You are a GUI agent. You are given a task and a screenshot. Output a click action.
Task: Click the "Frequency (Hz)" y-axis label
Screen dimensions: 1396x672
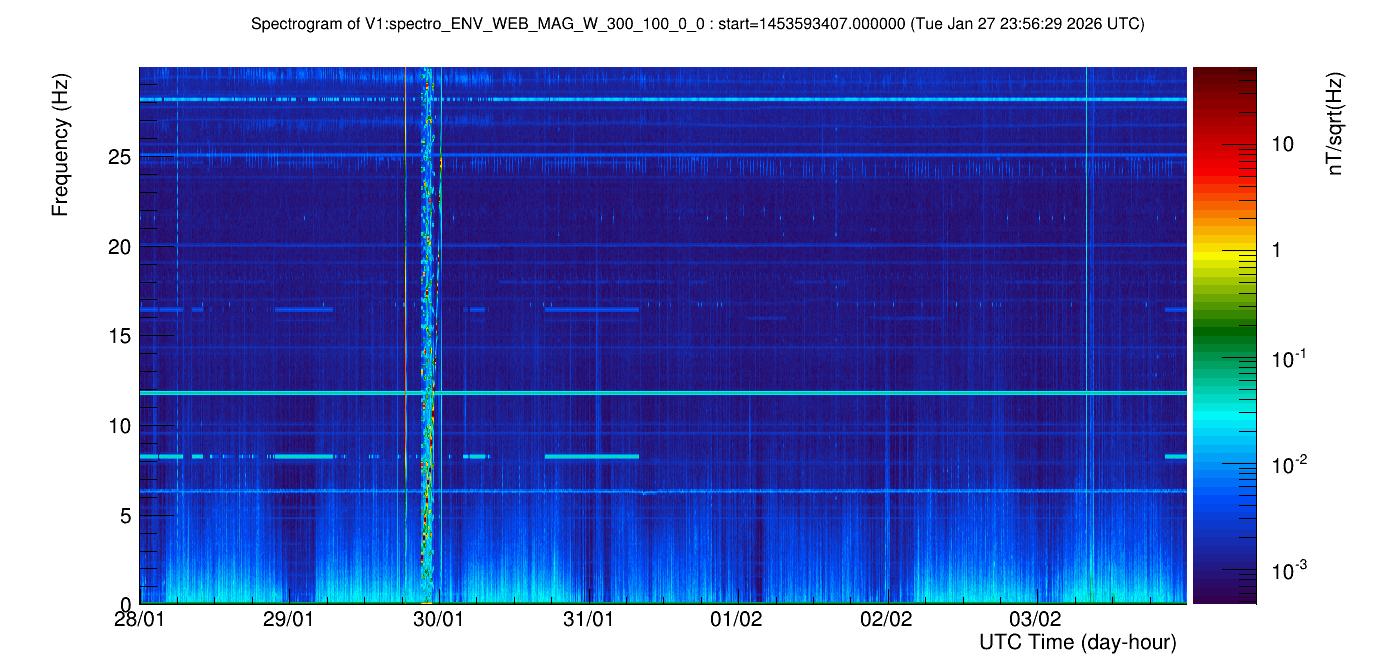click(x=61, y=151)
